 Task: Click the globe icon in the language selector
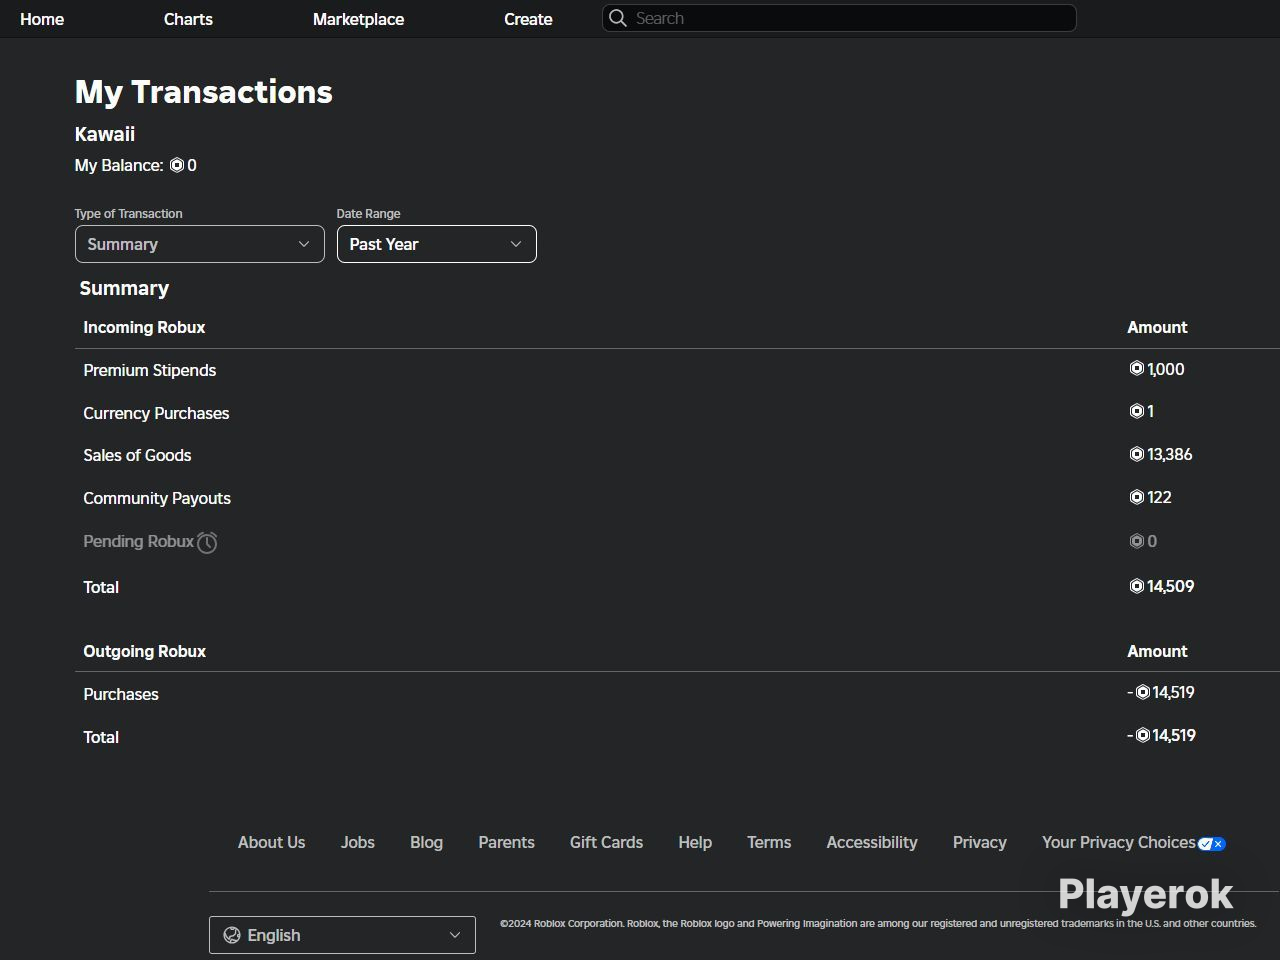pos(232,935)
